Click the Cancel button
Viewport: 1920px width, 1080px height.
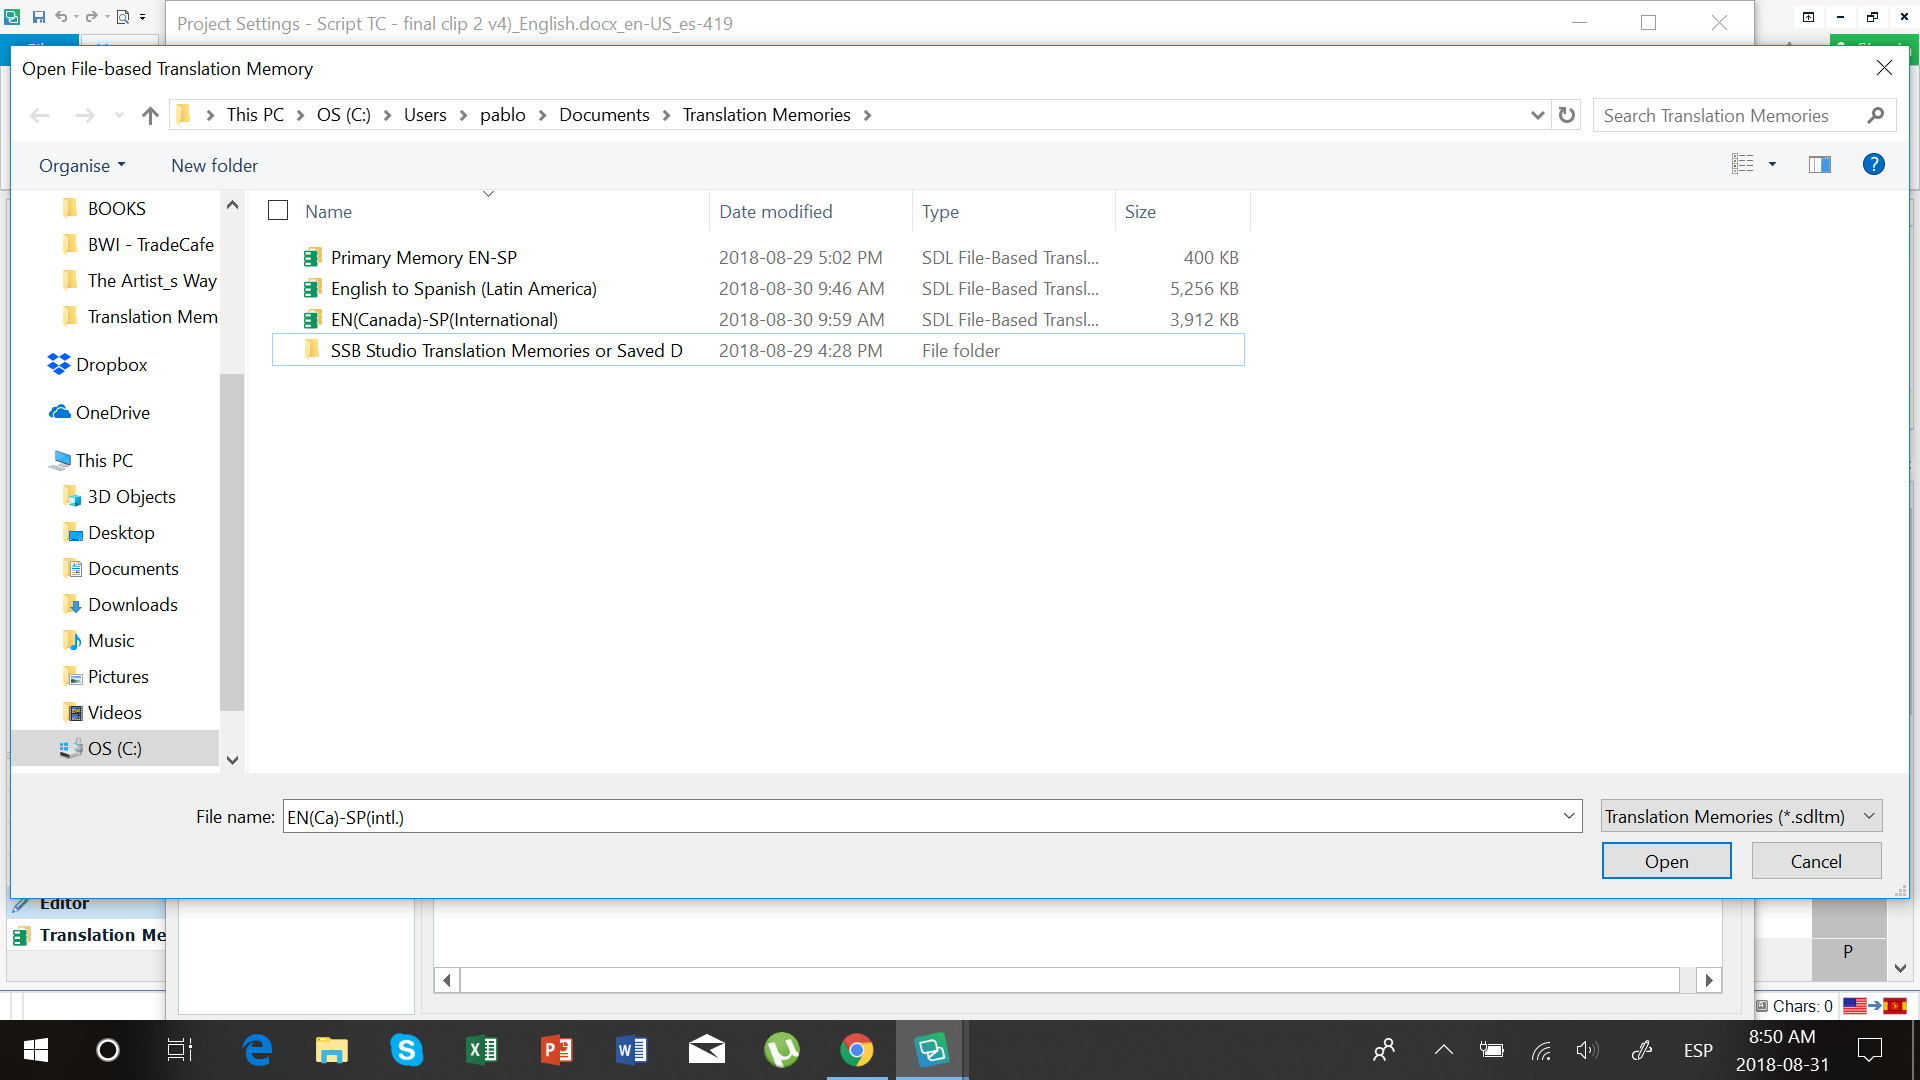point(1816,861)
